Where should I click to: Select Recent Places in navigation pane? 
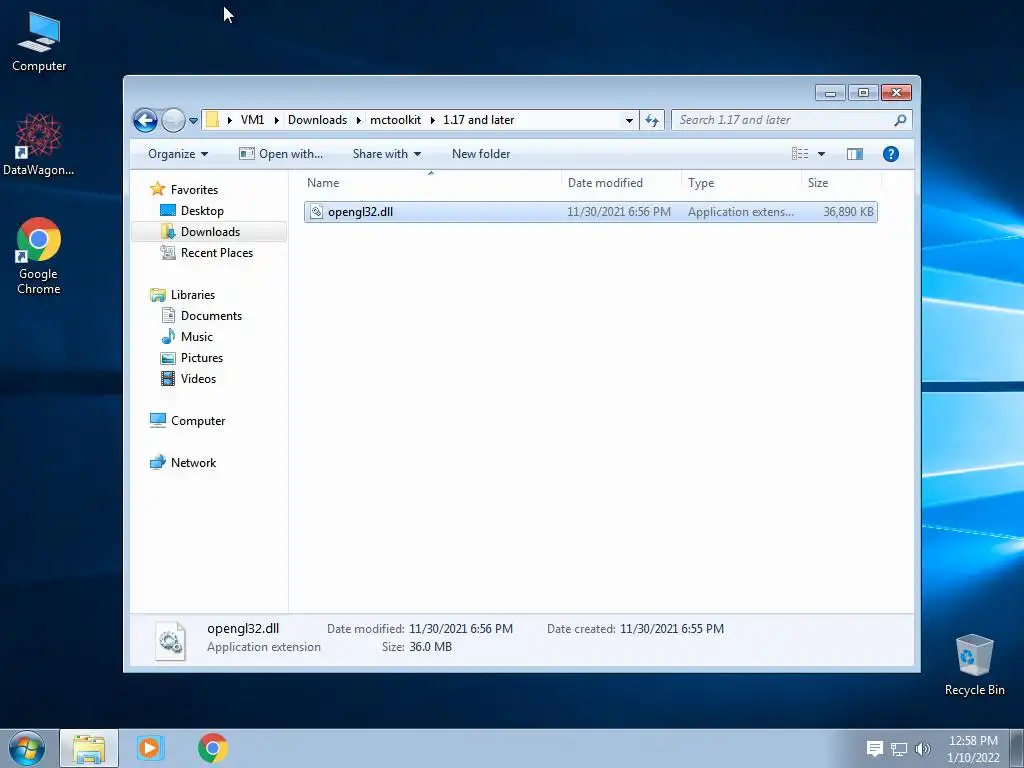point(216,253)
